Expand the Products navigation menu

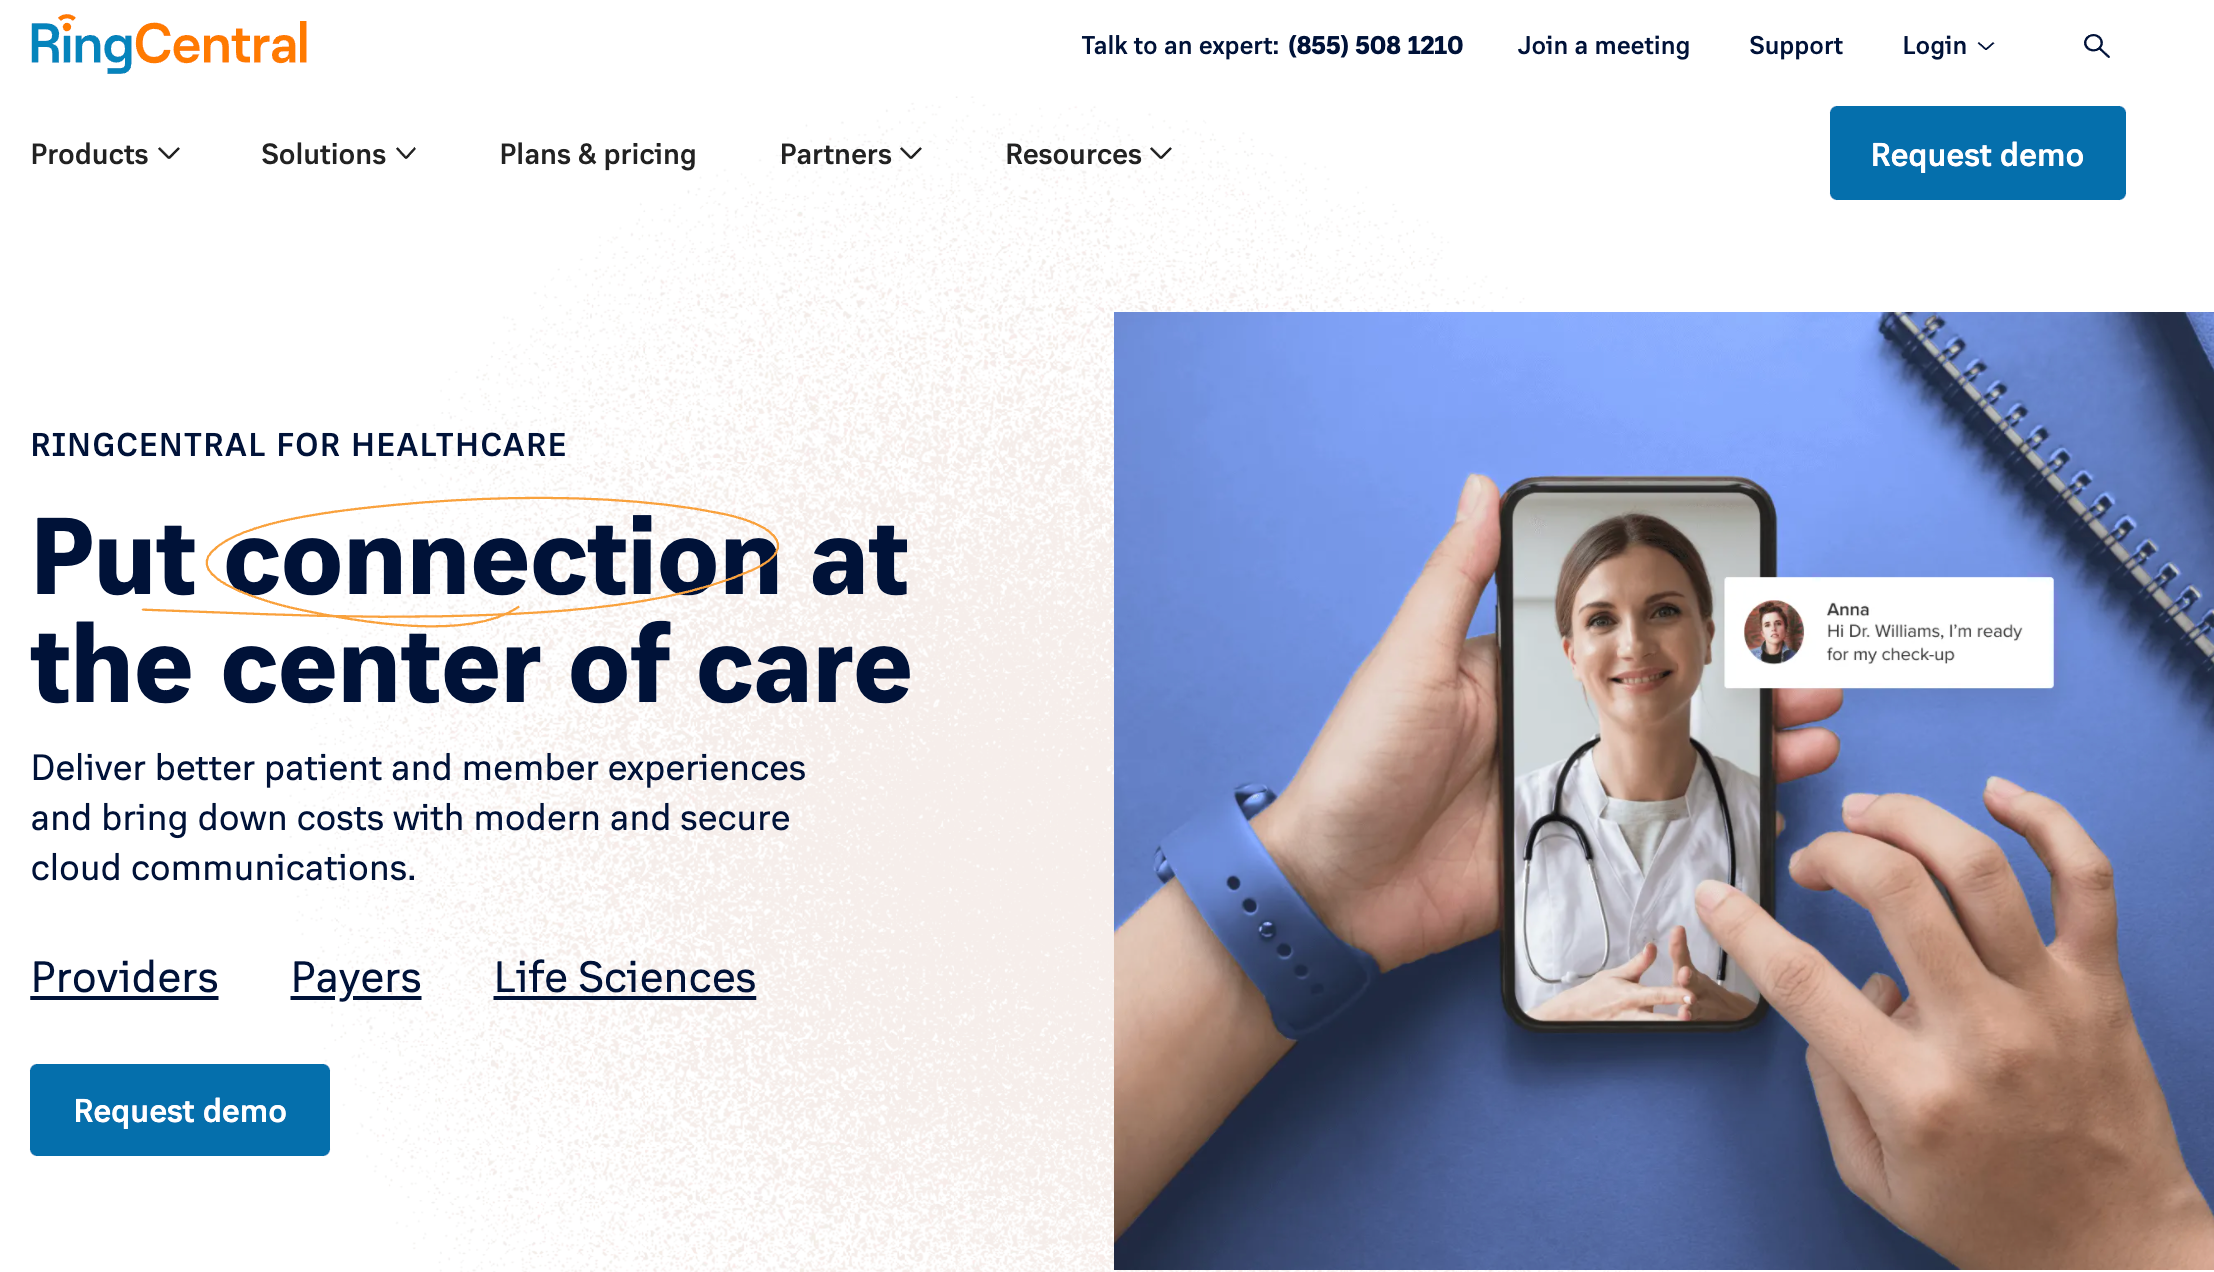pyautogui.click(x=105, y=153)
